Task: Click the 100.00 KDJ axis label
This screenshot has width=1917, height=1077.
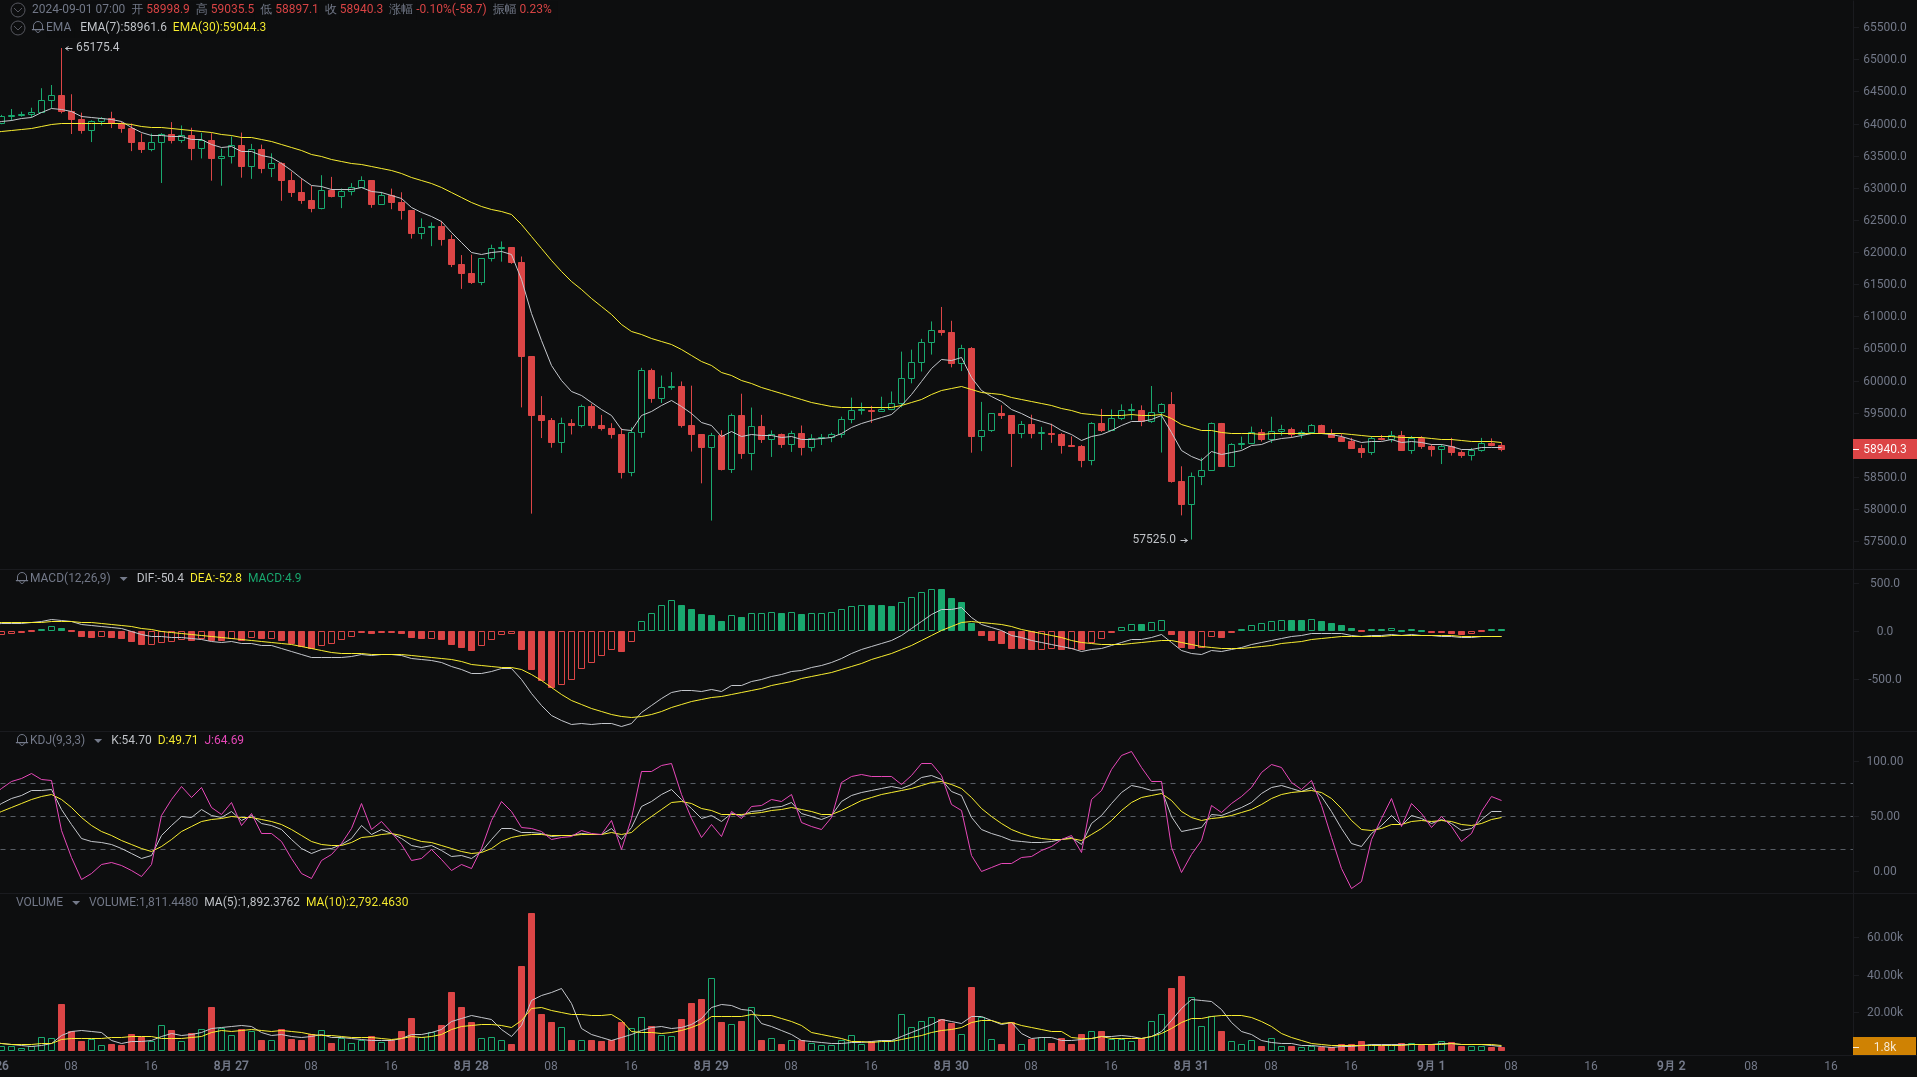Action: tap(1885, 761)
